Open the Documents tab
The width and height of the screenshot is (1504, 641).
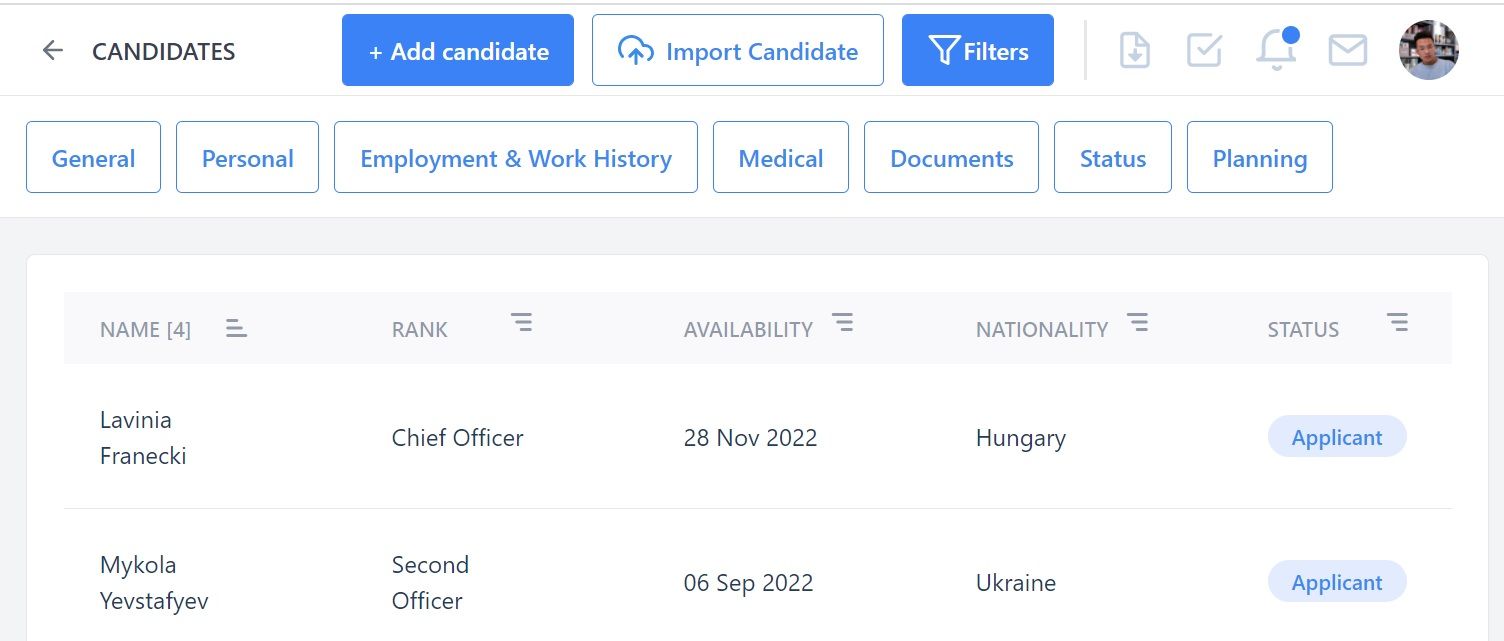pyautogui.click(x=951, y=157)
